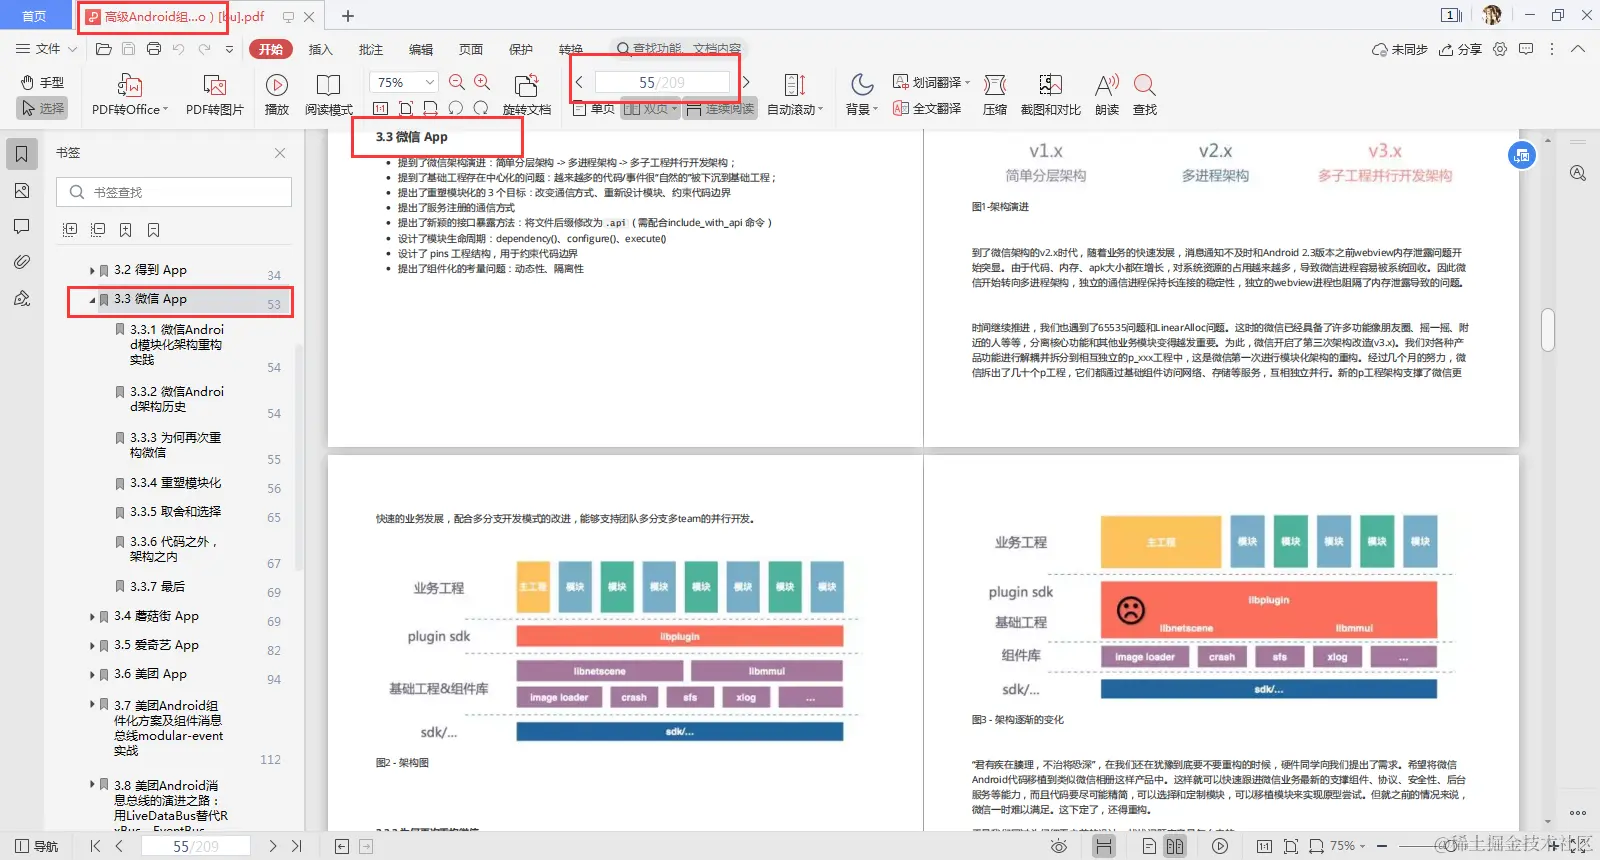The width and height of the screenshot is (1600, 860).
Task: Close the 书签 bookmarks panel
Action: click(280, 153)
